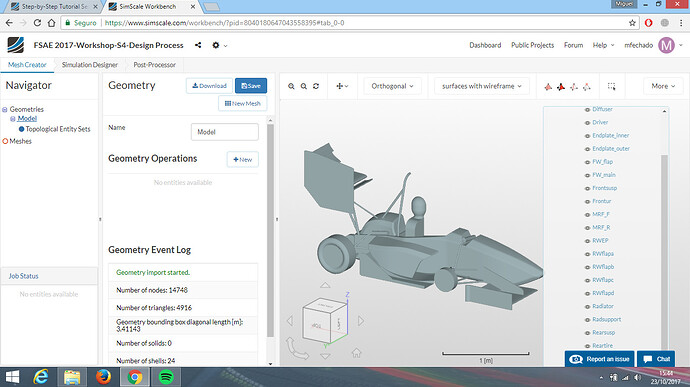
Task: Create a New Mesh
Action: 242,103
